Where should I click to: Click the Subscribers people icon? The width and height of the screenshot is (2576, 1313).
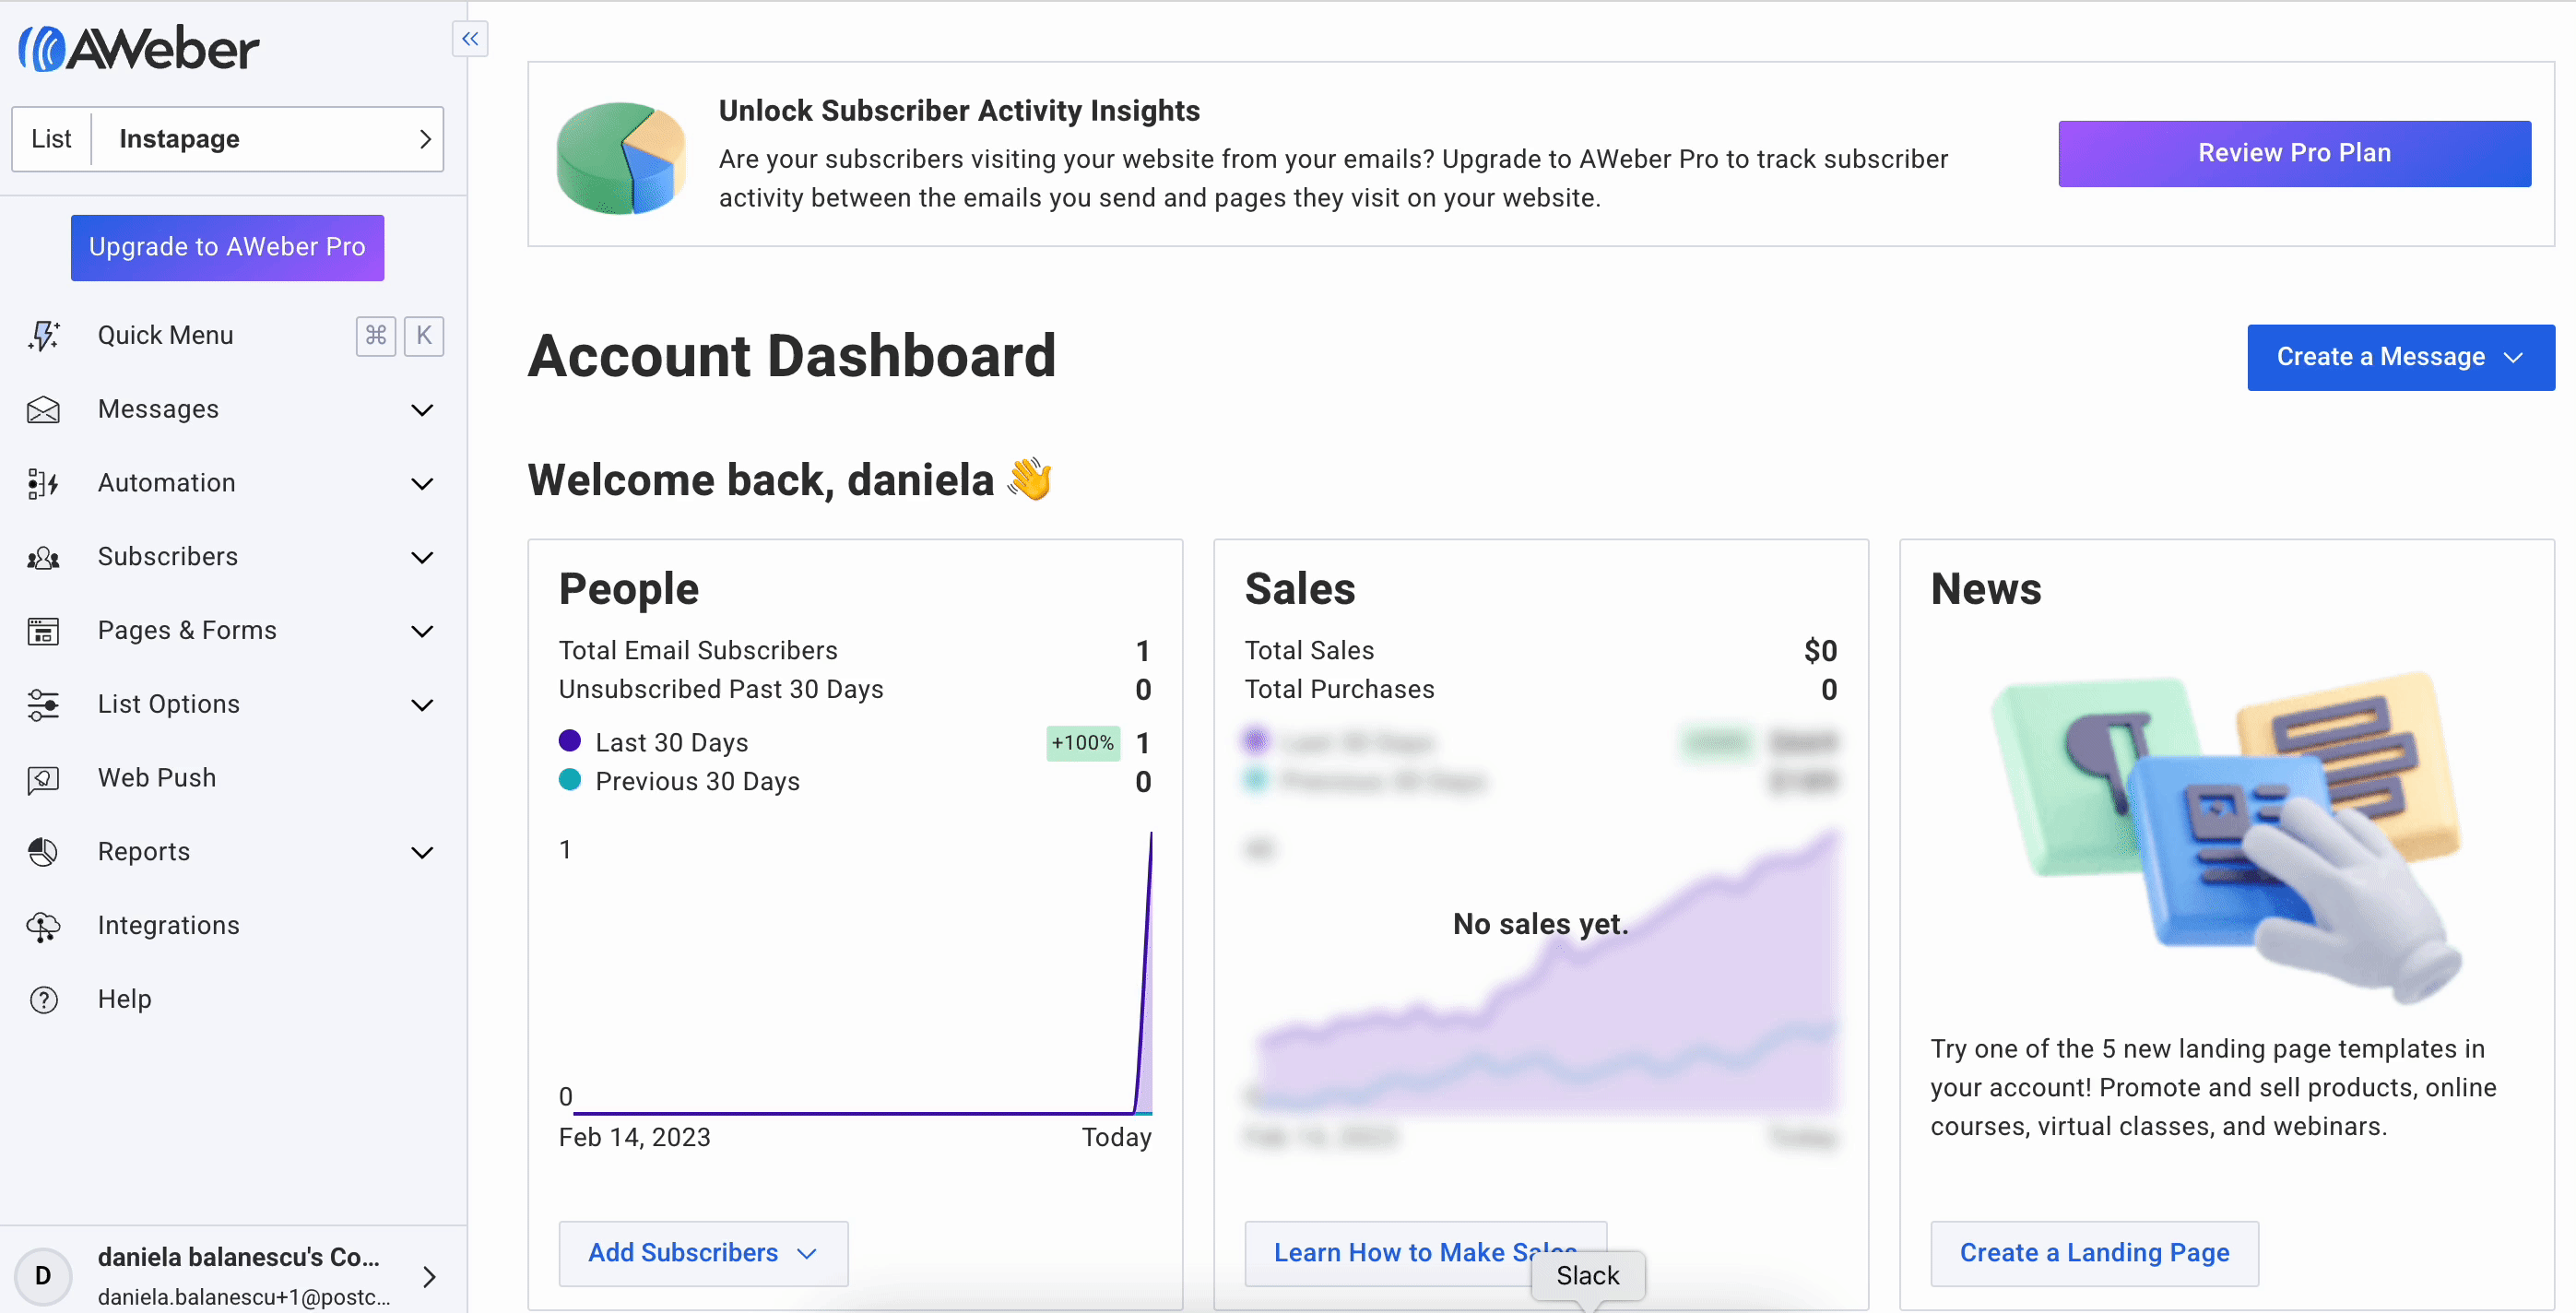coord(43,557)
